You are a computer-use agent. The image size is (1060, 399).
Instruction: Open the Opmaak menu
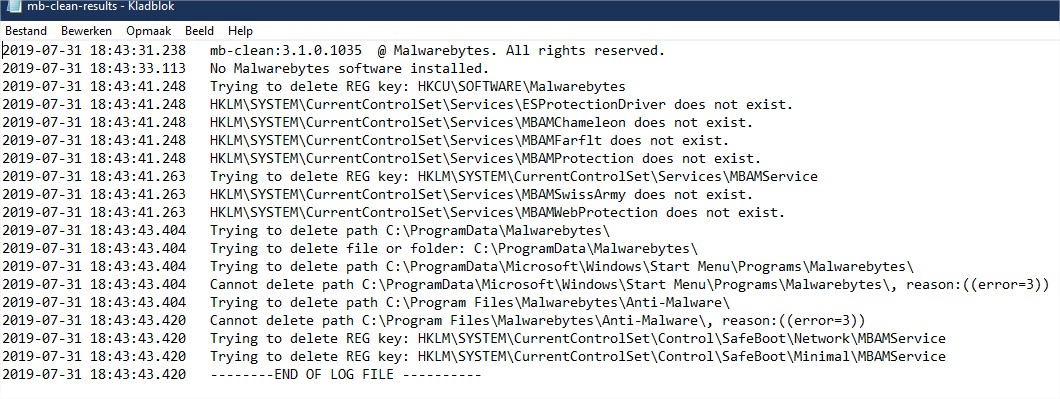pyautogui.click(x=149, y=31)
